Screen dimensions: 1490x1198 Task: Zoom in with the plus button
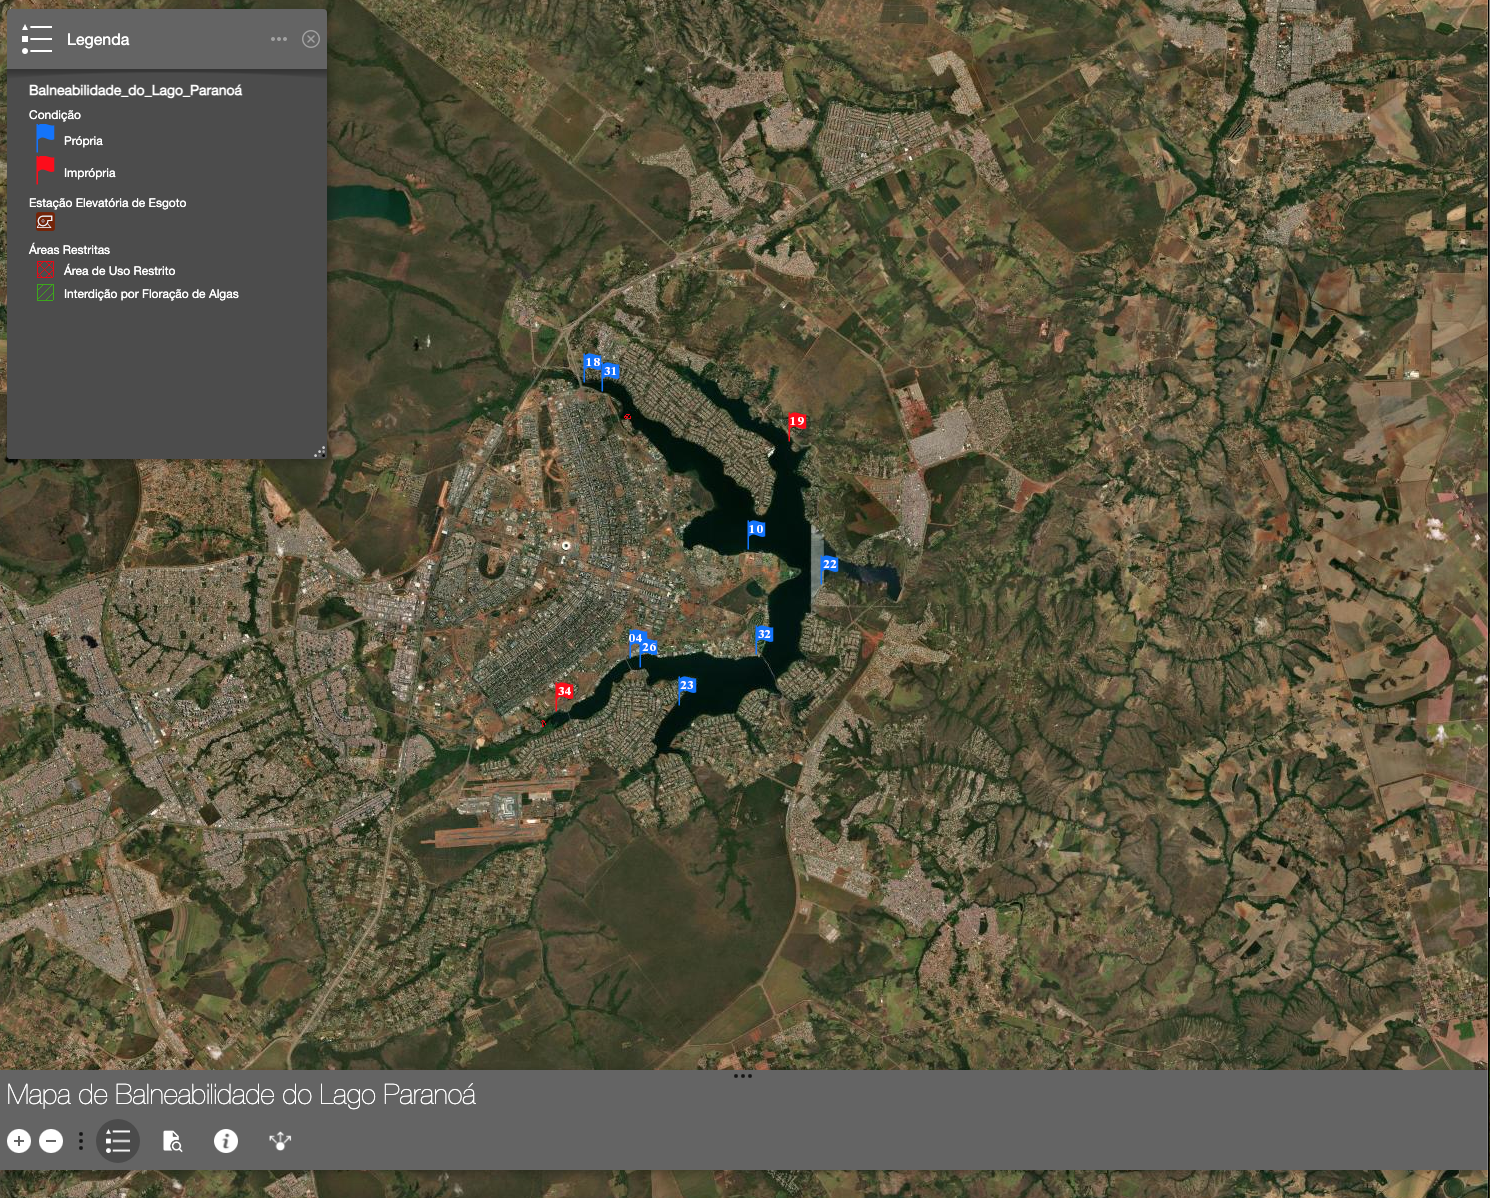pos(19,1141)
